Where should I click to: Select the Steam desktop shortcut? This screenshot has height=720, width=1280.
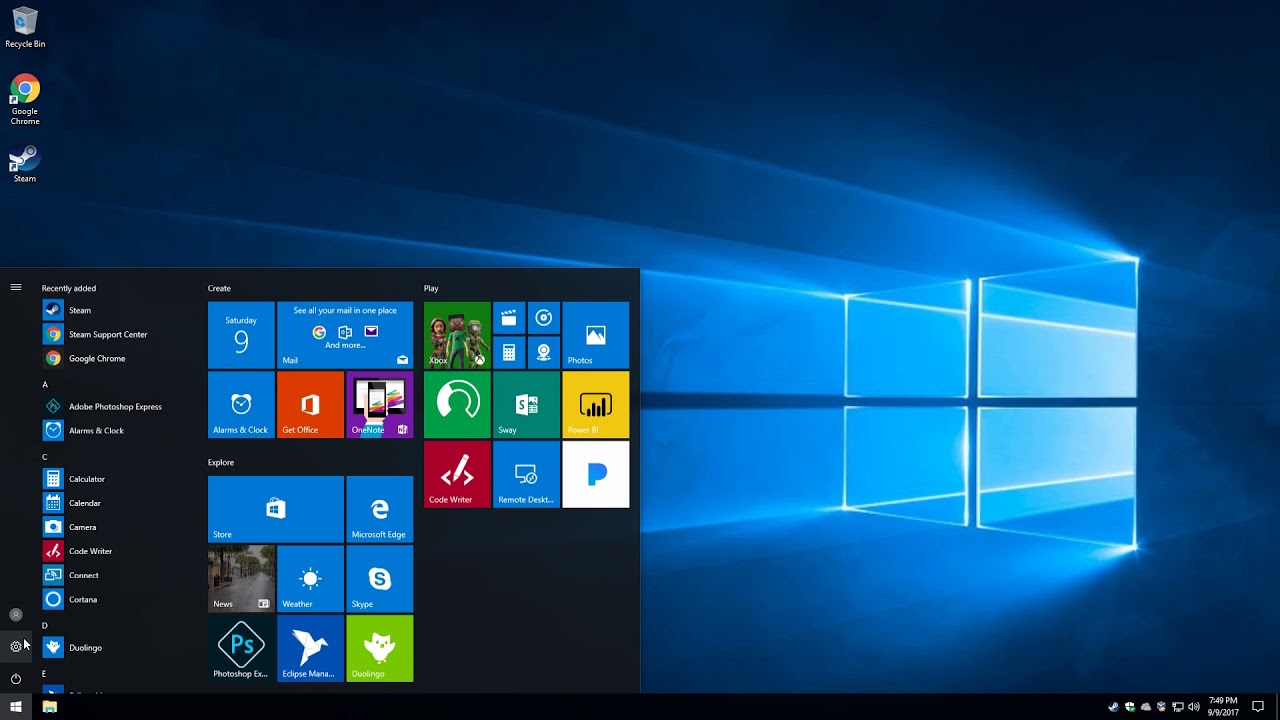(x=25, y=165)
